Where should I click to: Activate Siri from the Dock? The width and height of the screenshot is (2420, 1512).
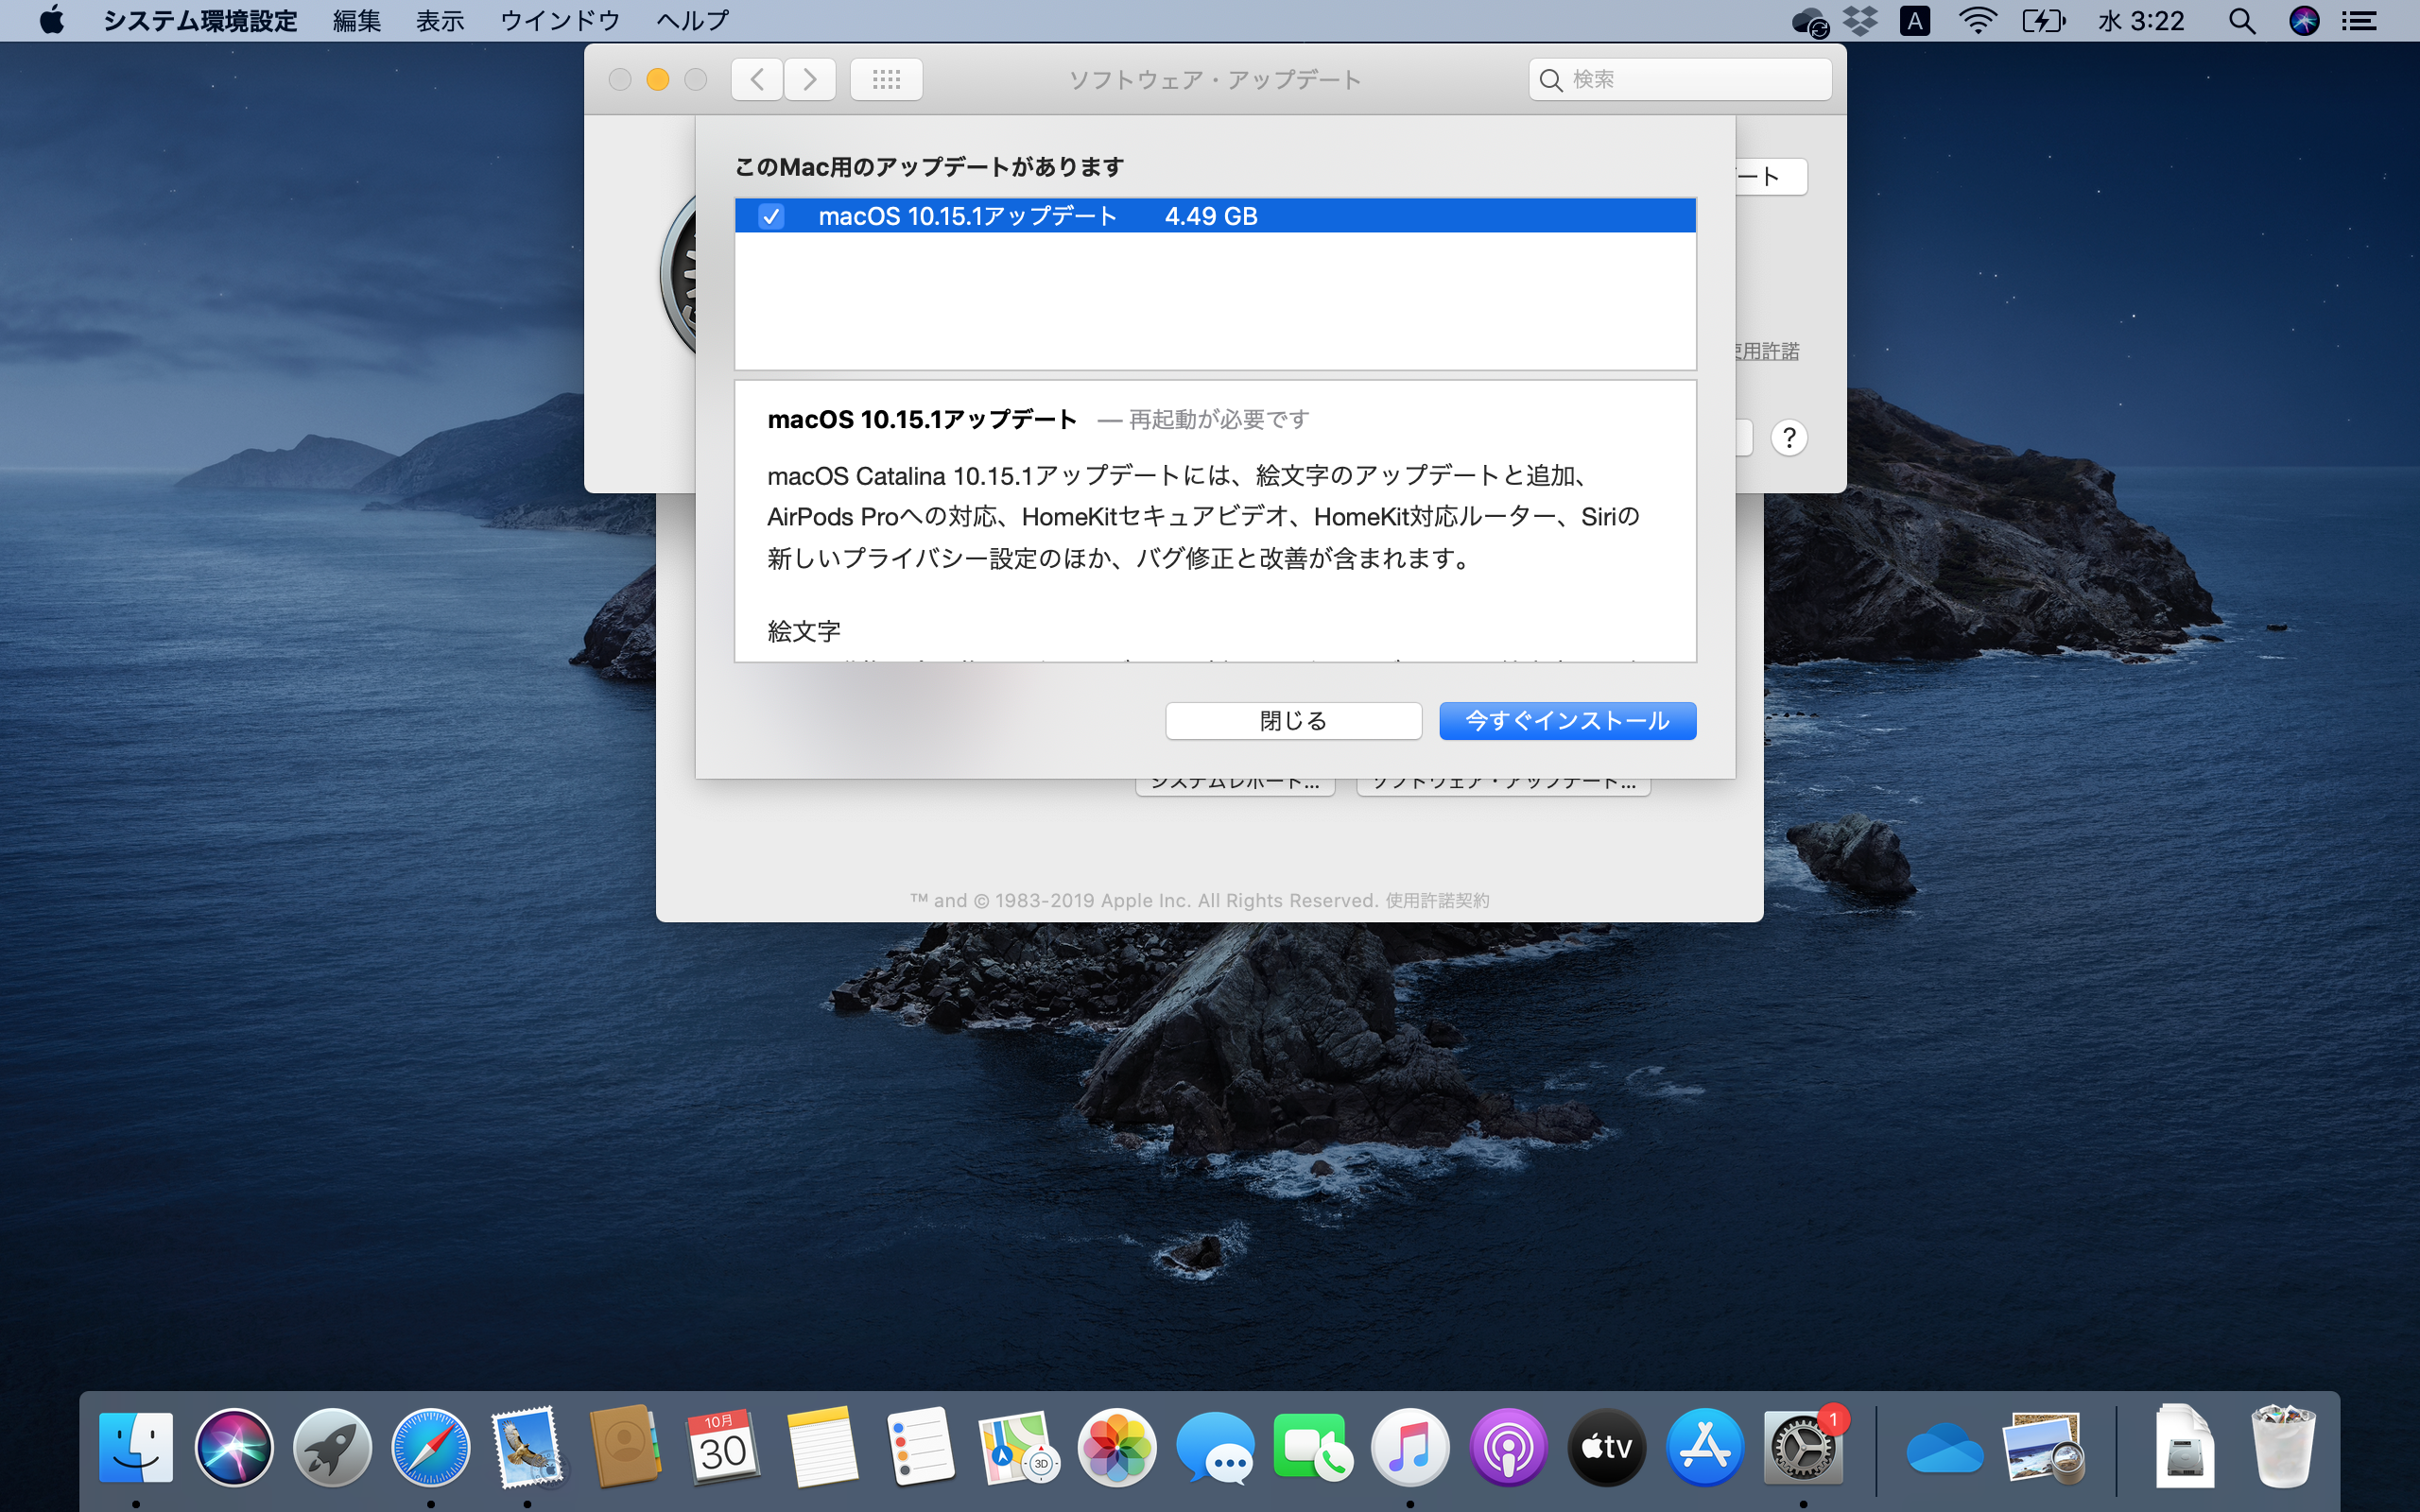point(234,1447)
